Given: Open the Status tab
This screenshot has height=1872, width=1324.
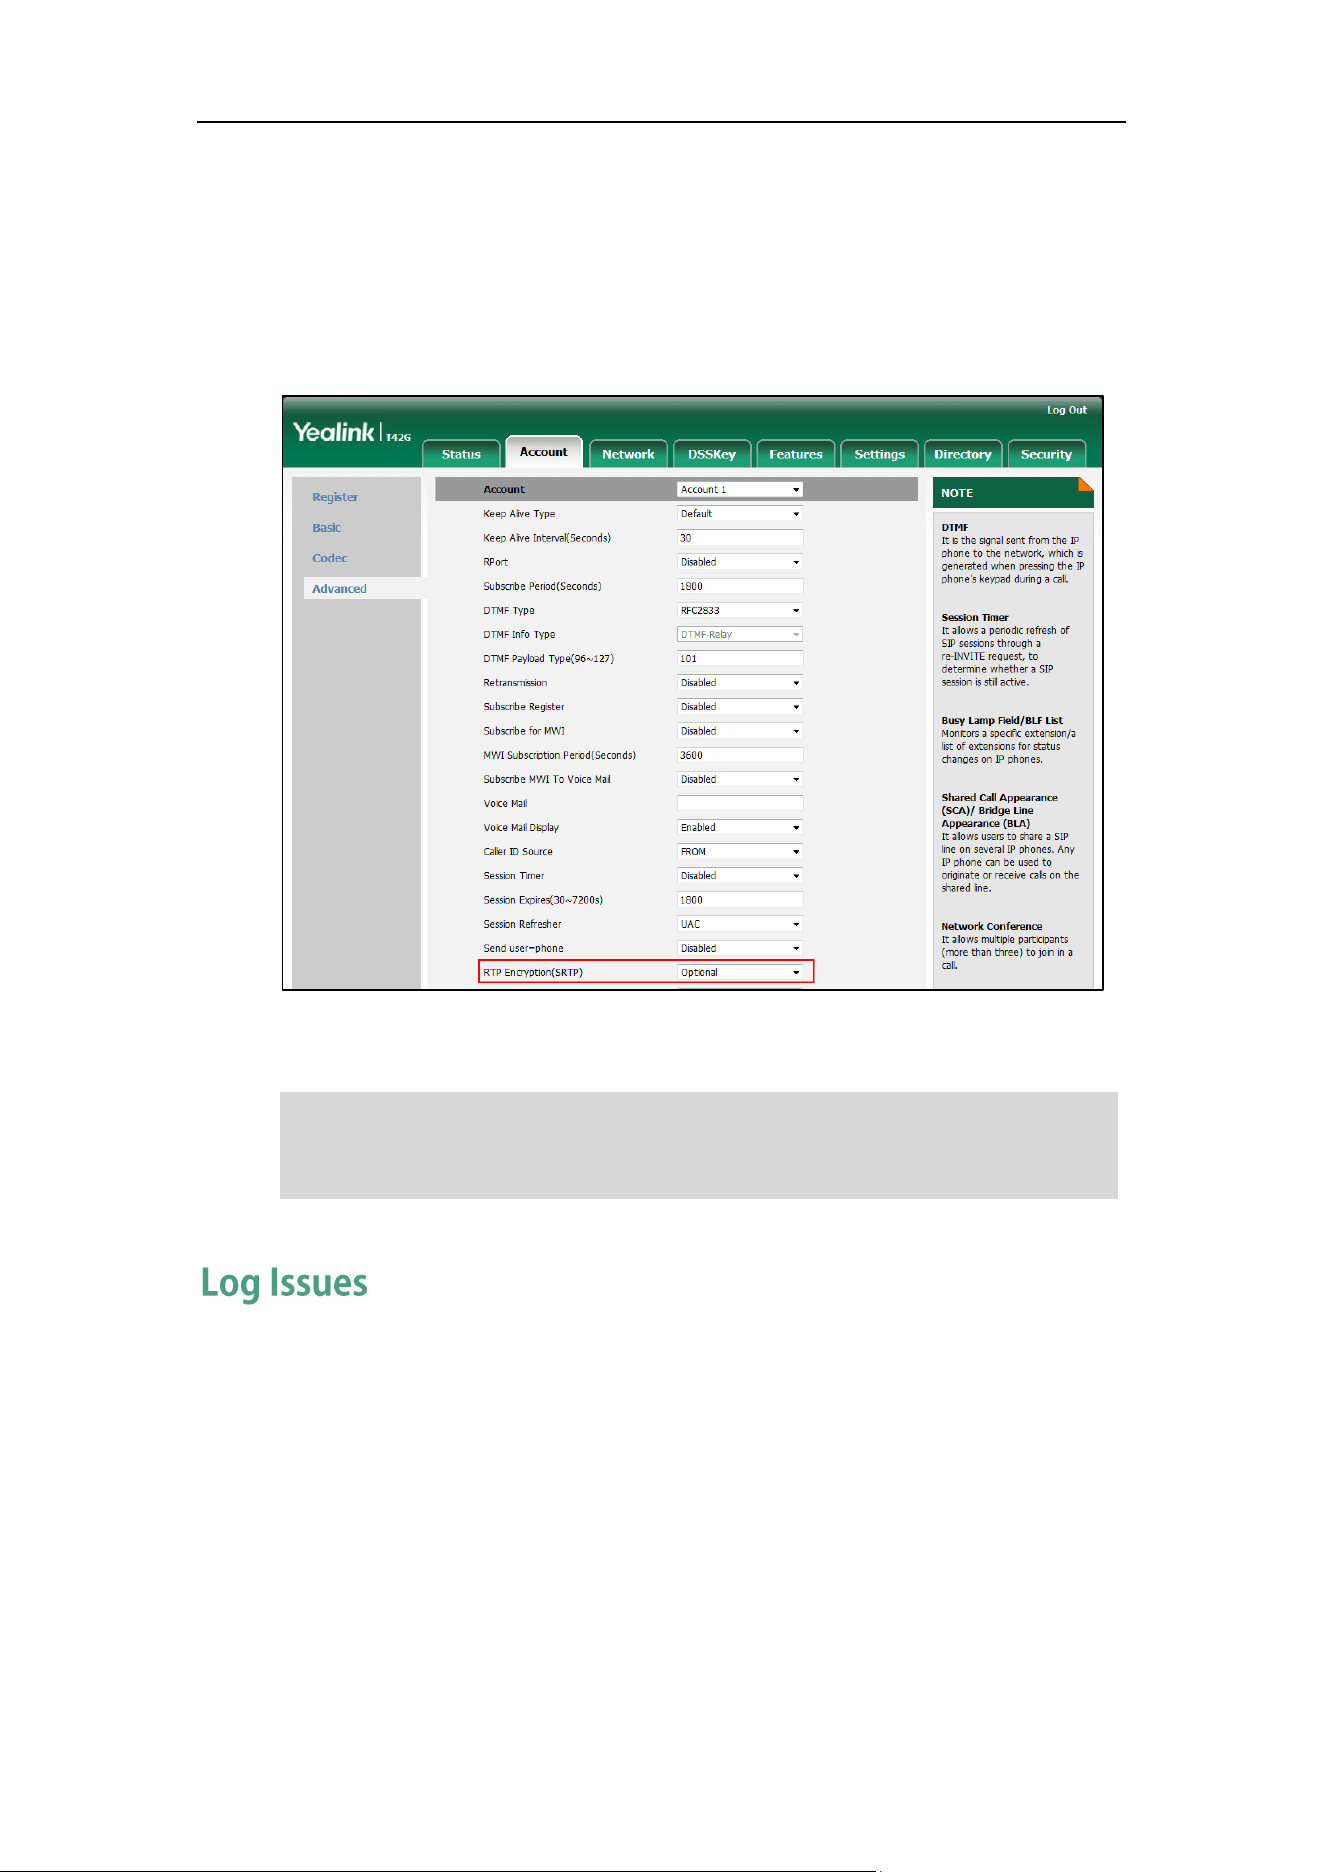Looking at the screenshot, I should click(461, 454).
